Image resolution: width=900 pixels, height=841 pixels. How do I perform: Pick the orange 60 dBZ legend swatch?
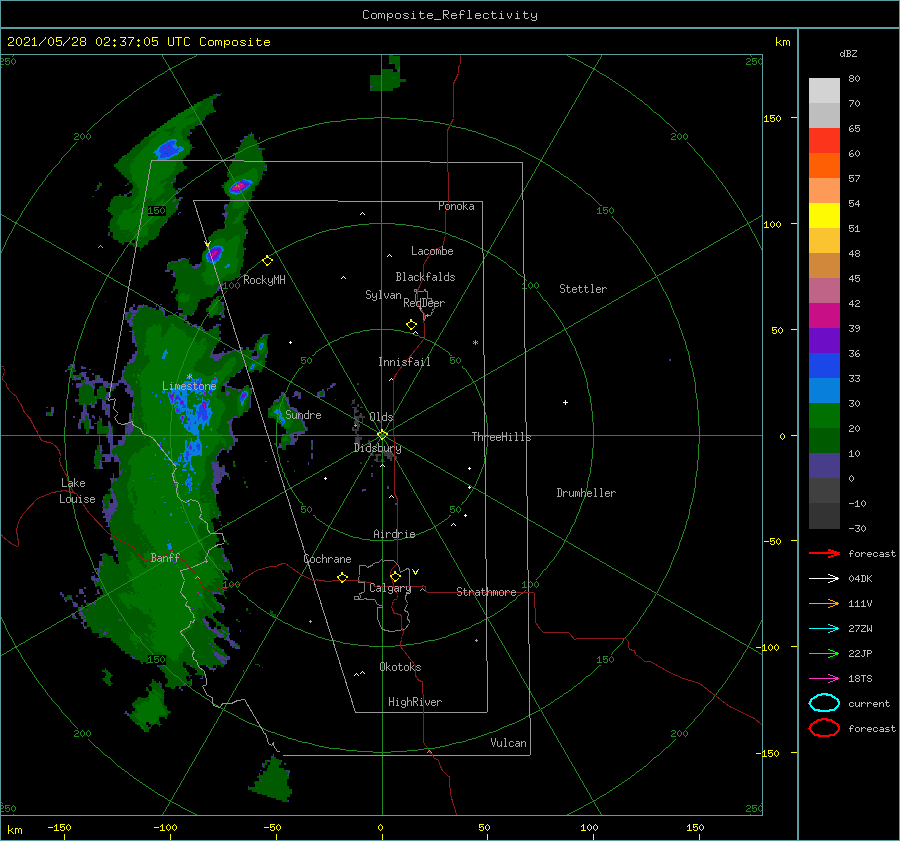(824, 165)
